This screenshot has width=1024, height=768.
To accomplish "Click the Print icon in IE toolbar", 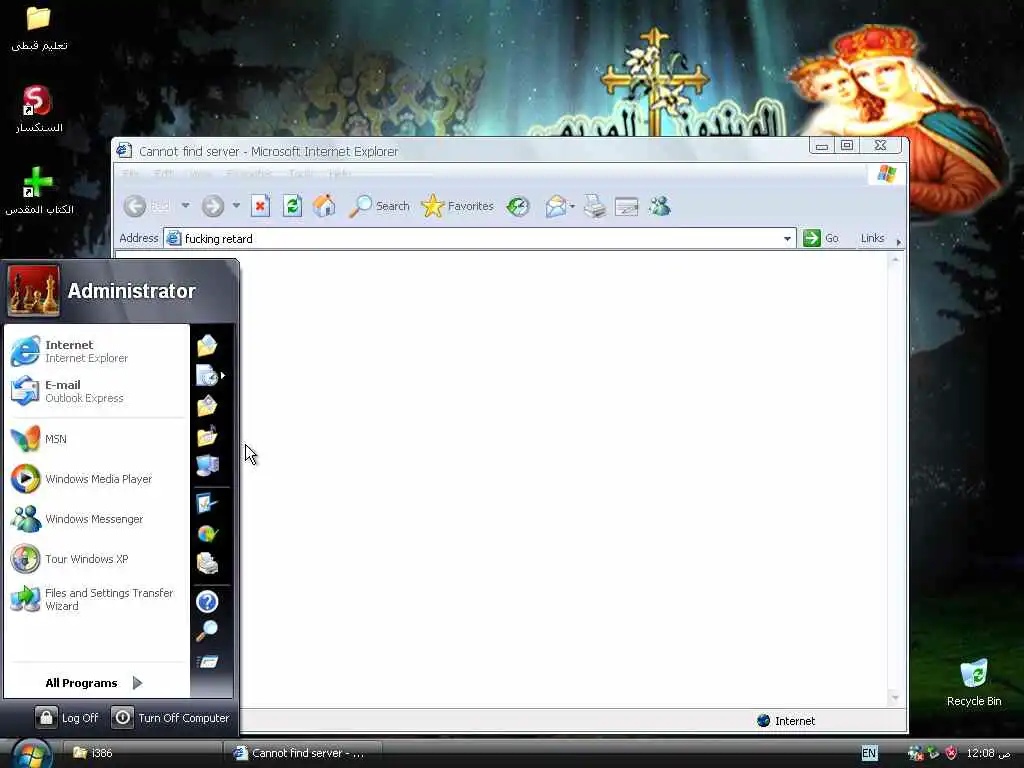I will (x=594, y=206).
